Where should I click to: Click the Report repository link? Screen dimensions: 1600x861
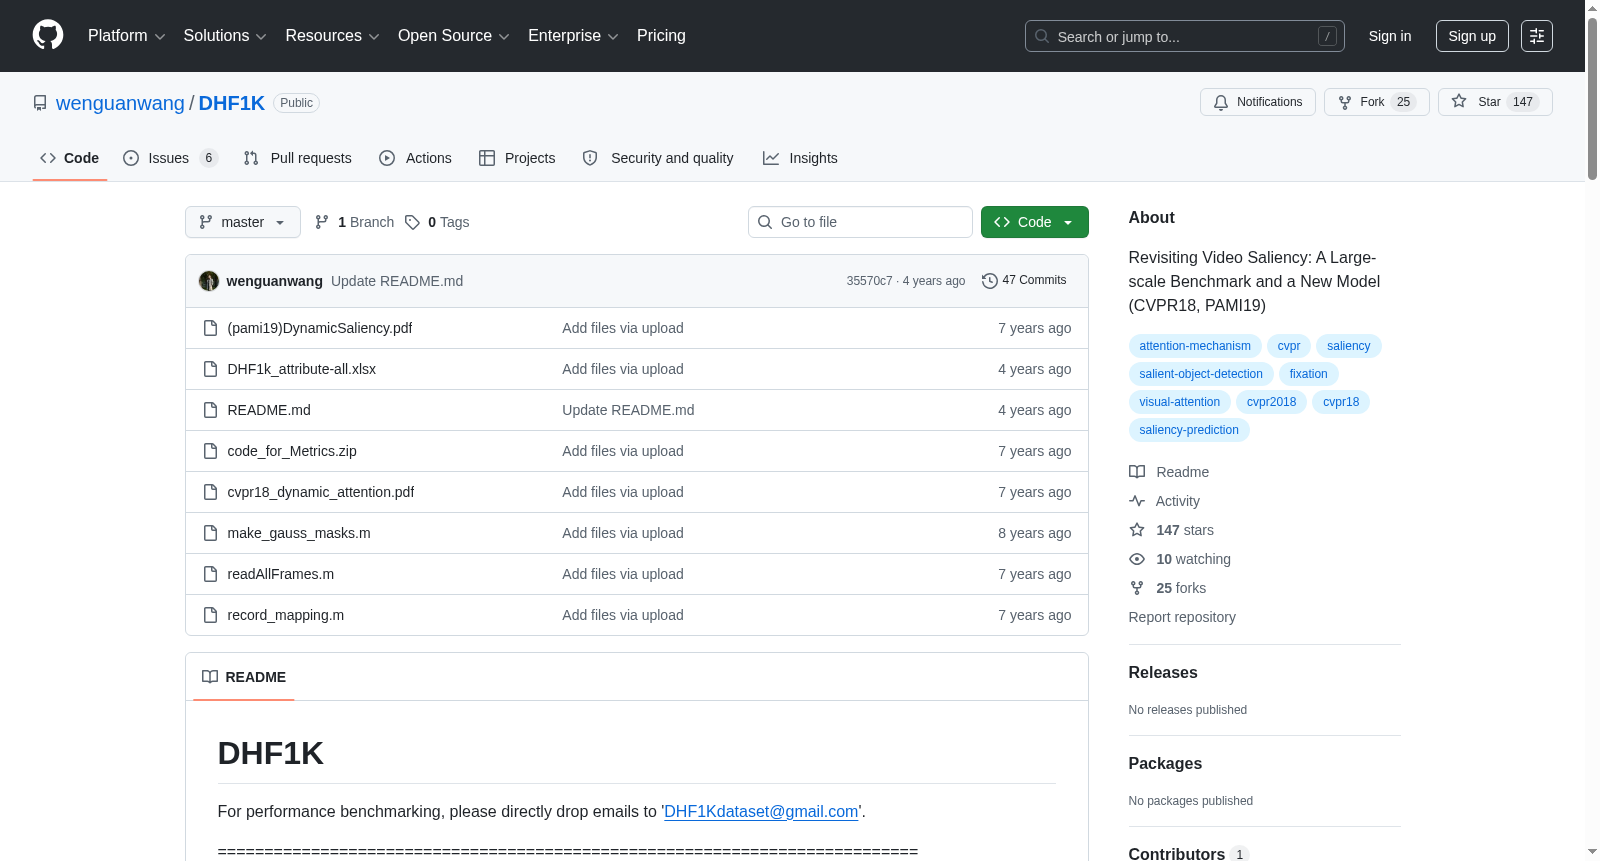tap(1182, 617)
